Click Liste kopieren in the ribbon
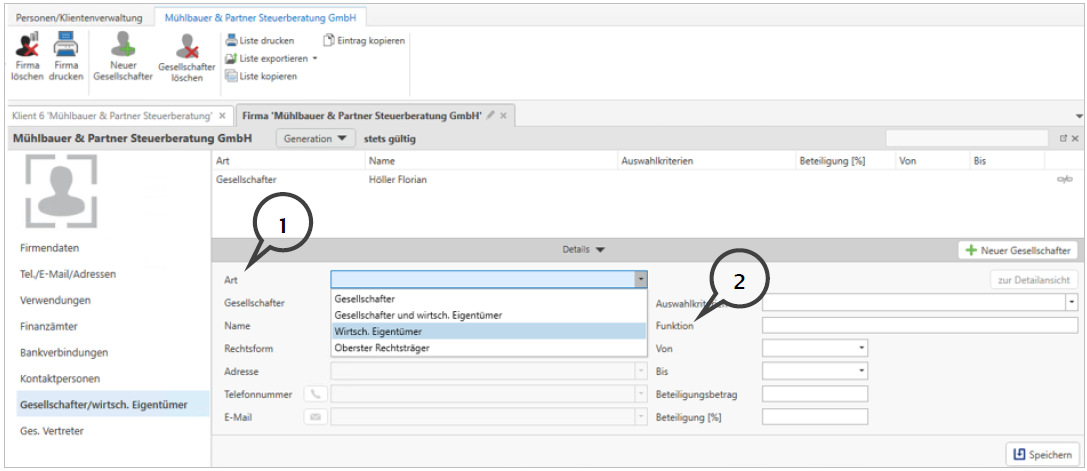The width and height of the screenshot is (1087, 471). tap(260, 76)
